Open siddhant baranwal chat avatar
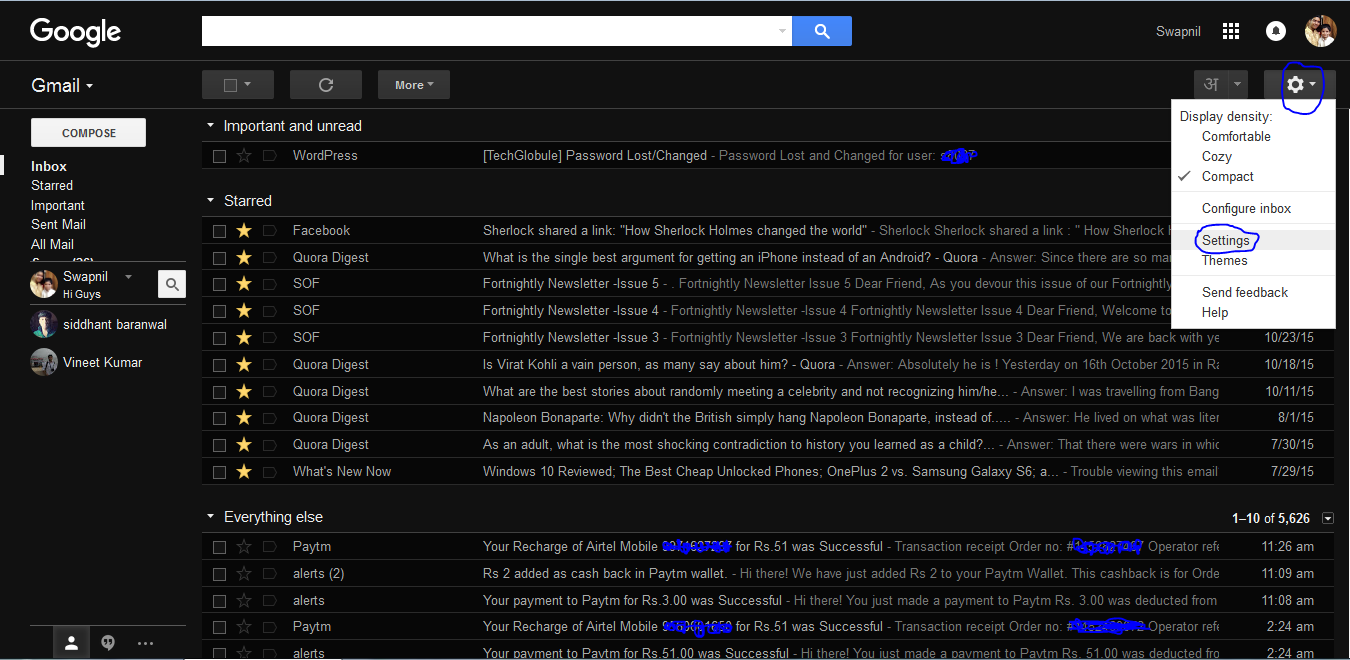This screenshot has height=660, width=1350. pyautogui.click(x=44, y=325)
